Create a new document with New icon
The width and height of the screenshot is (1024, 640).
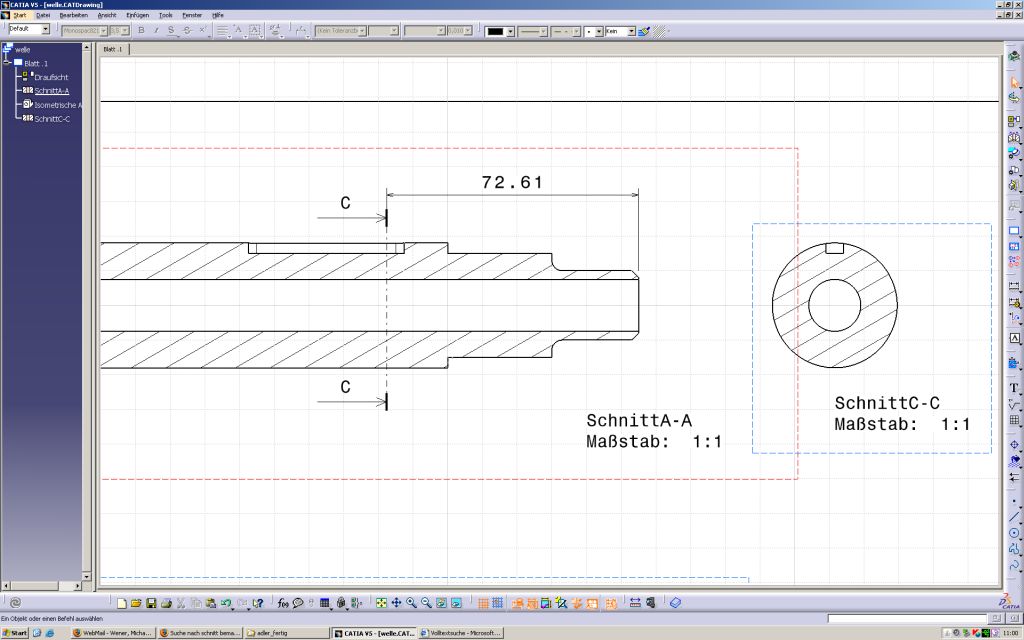coord(121,603)
